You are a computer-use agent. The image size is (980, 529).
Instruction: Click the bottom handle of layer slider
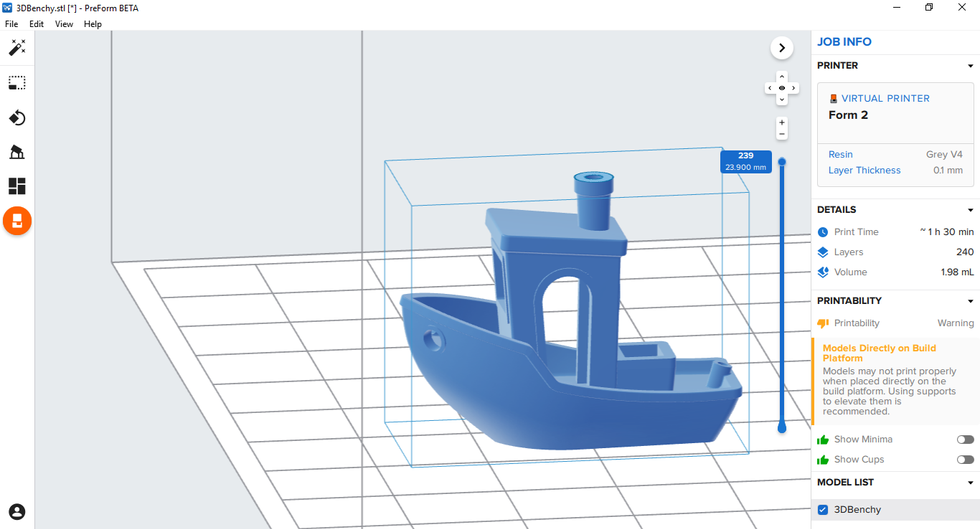point(782,428)
